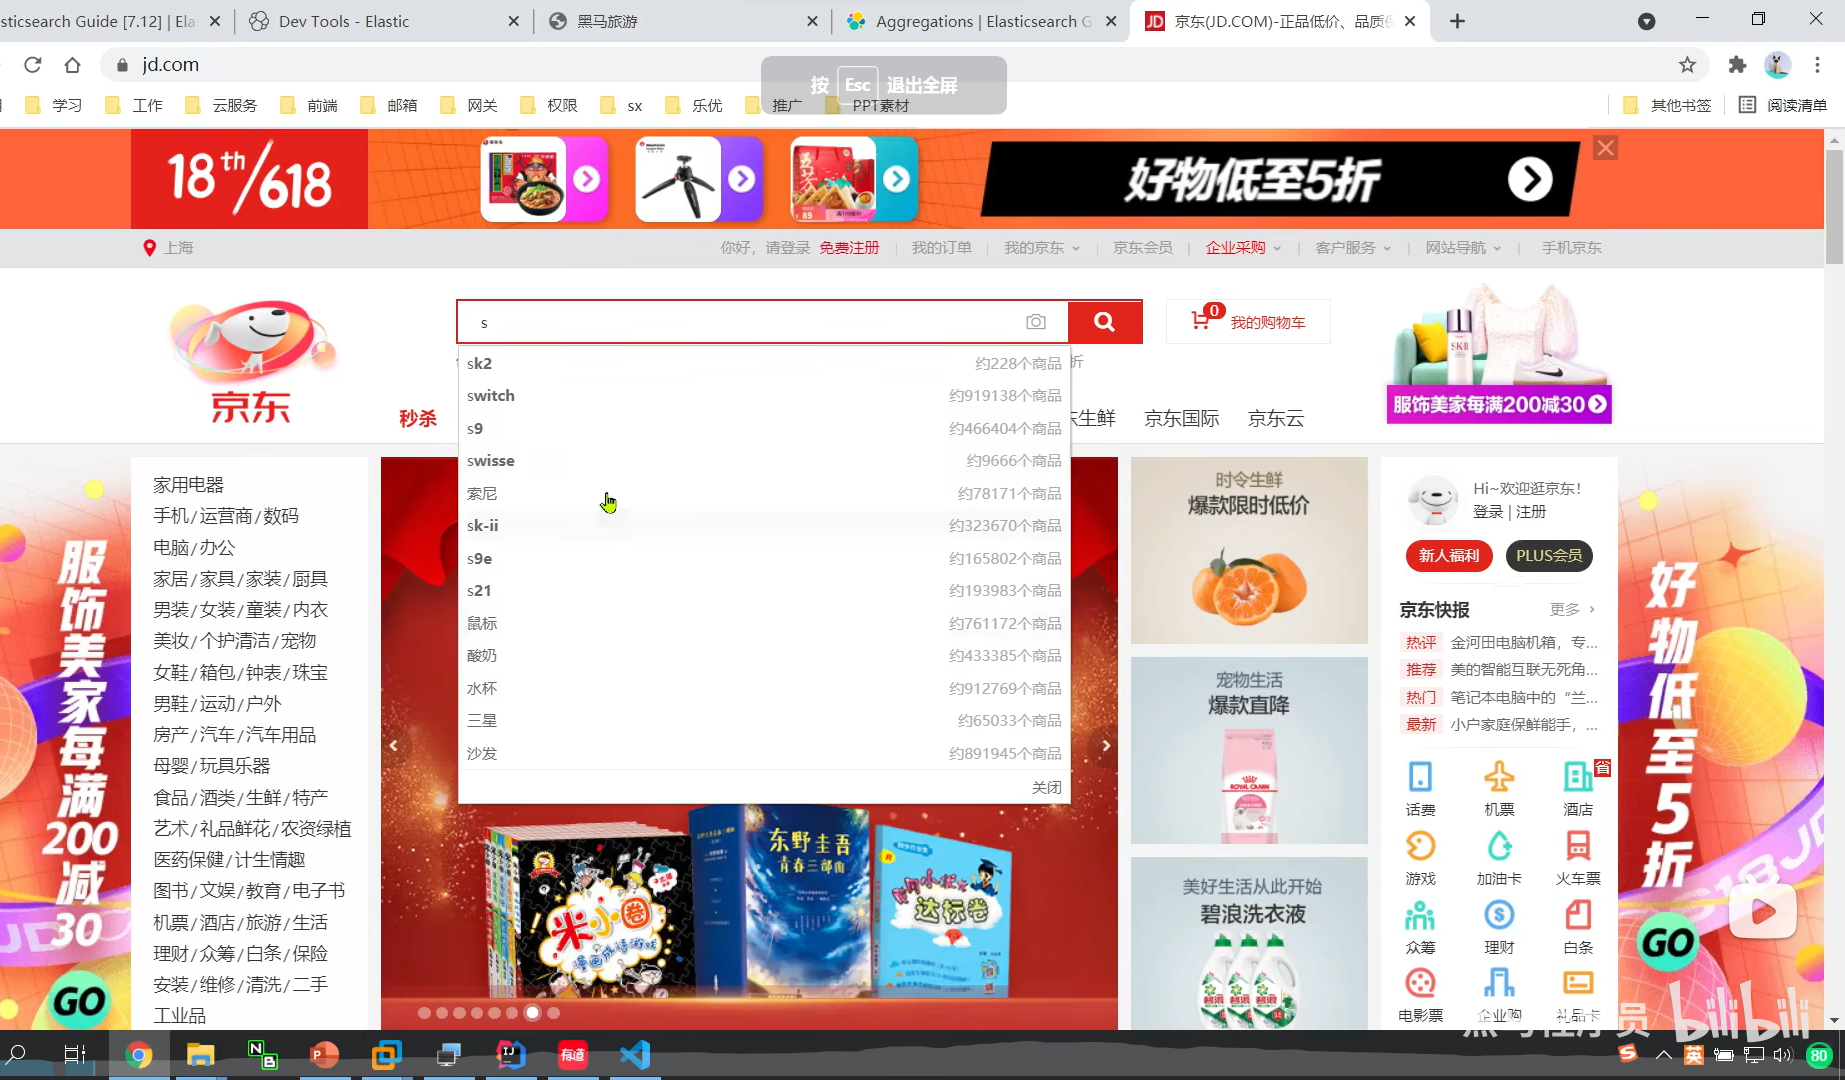This screenshot has width=1845, height=1080.
Task: Select suggestion 'swisse'
Action: (764, 461)
